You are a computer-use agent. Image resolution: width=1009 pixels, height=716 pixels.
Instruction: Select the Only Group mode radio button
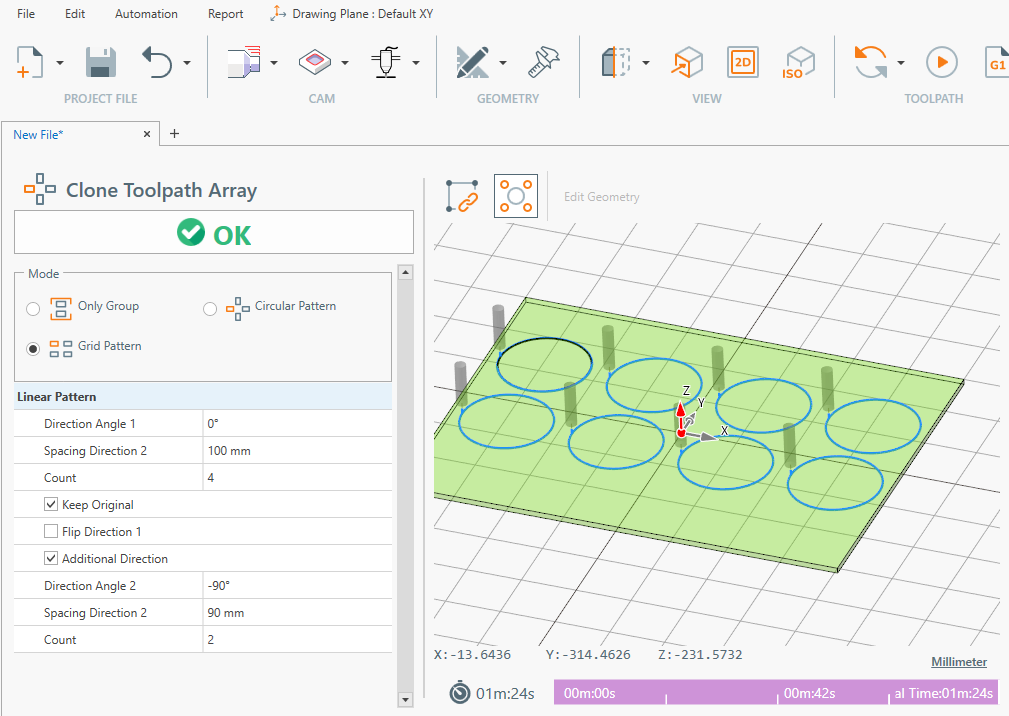coord(34,309)
